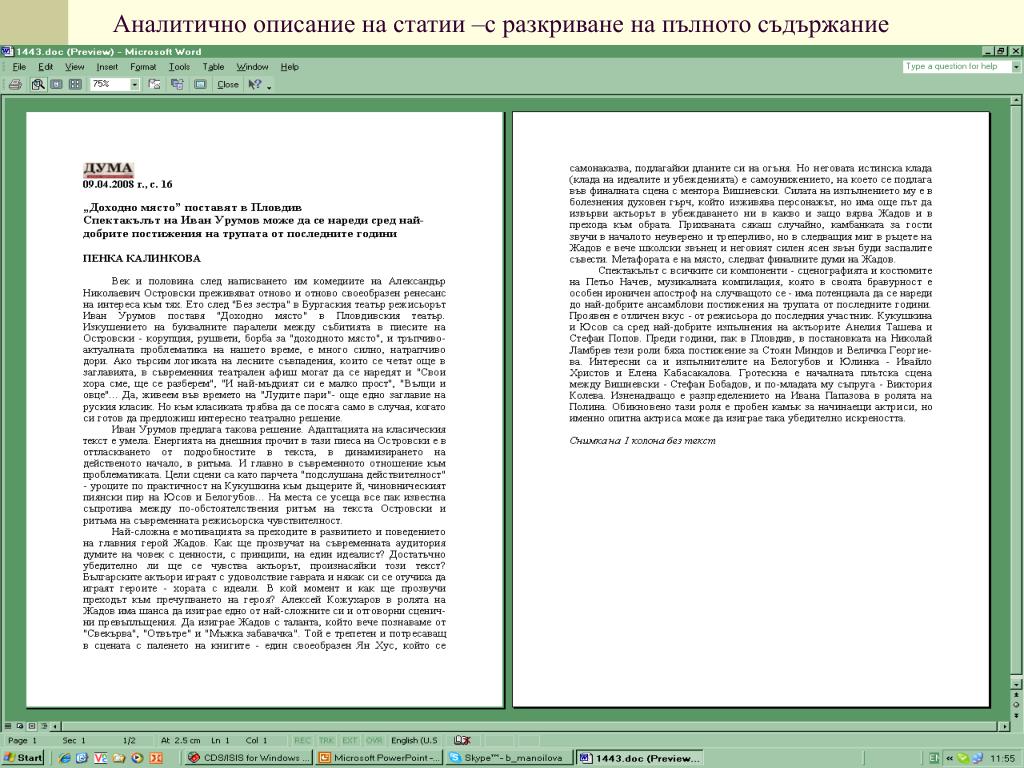Click the English (U.S language indicator
1024x768 pixels.
(x=415, y=740)
